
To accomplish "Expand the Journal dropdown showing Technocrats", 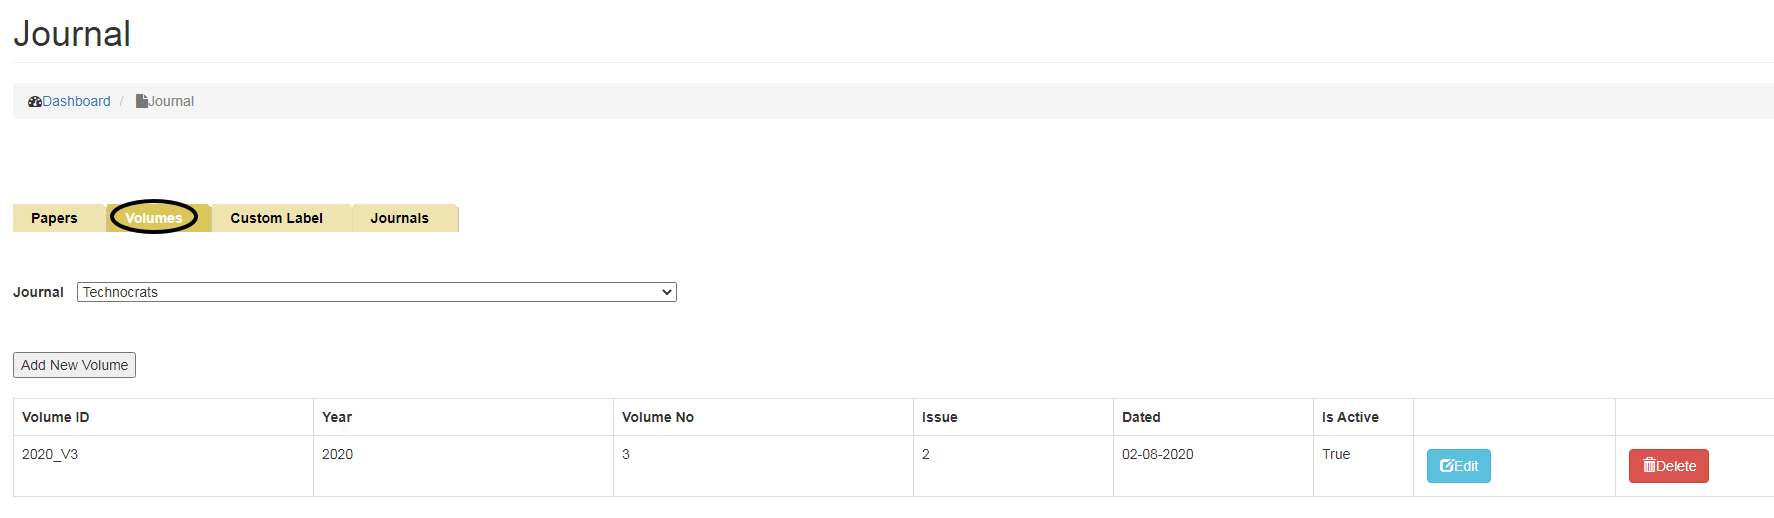I will (x=376, y=292).
